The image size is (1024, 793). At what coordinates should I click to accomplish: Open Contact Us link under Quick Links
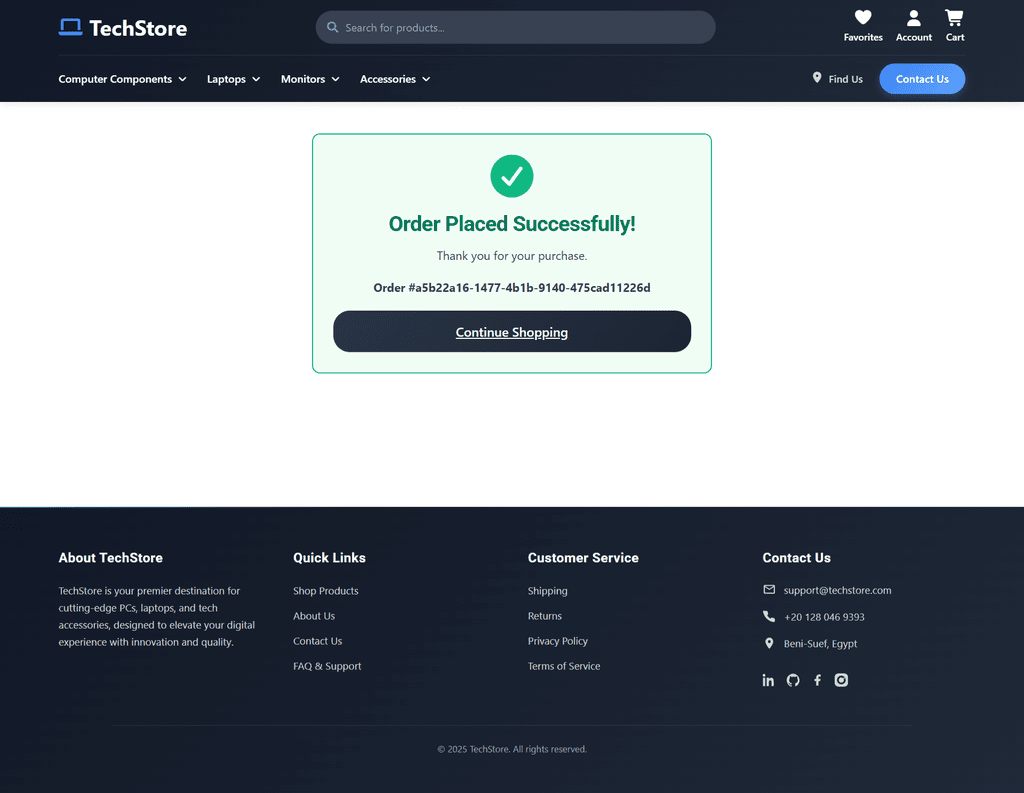(317, 641)
